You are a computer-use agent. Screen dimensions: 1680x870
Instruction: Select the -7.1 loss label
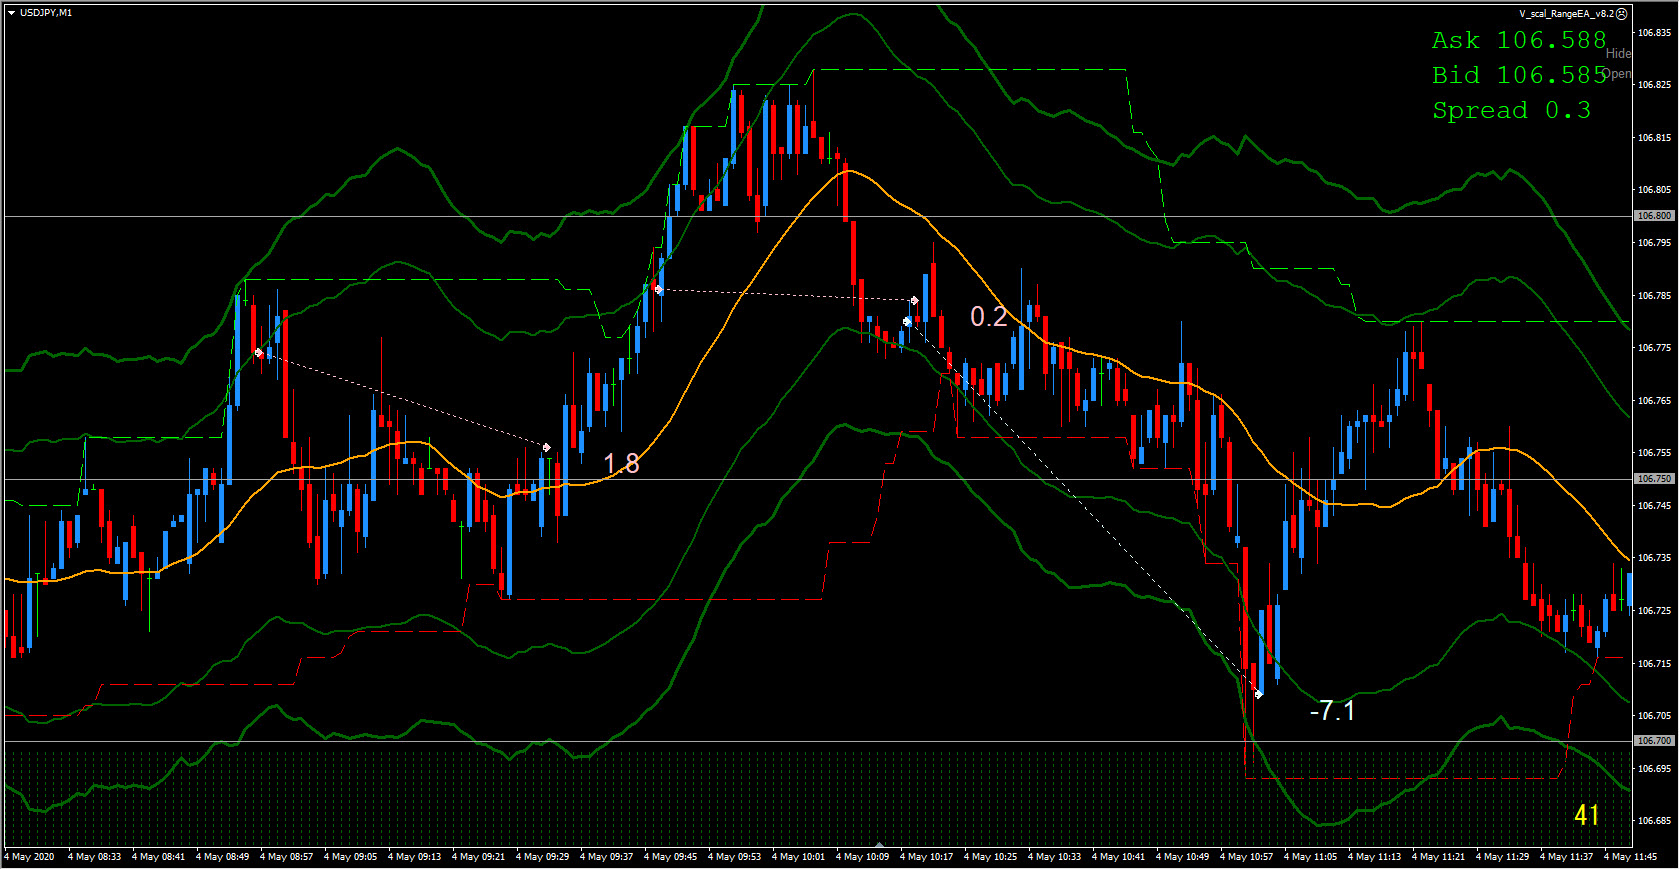pos(1332,710)
